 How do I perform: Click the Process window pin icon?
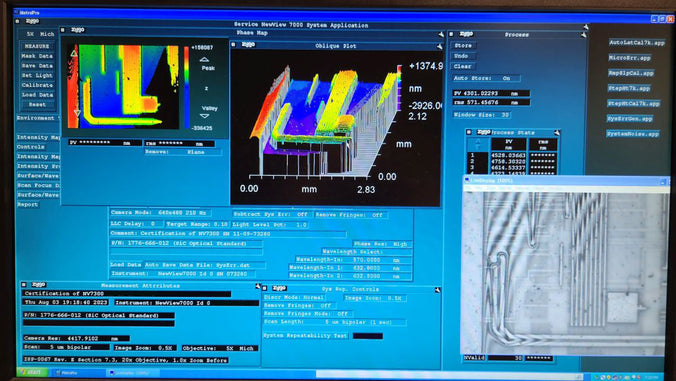(x=583, y=34)
